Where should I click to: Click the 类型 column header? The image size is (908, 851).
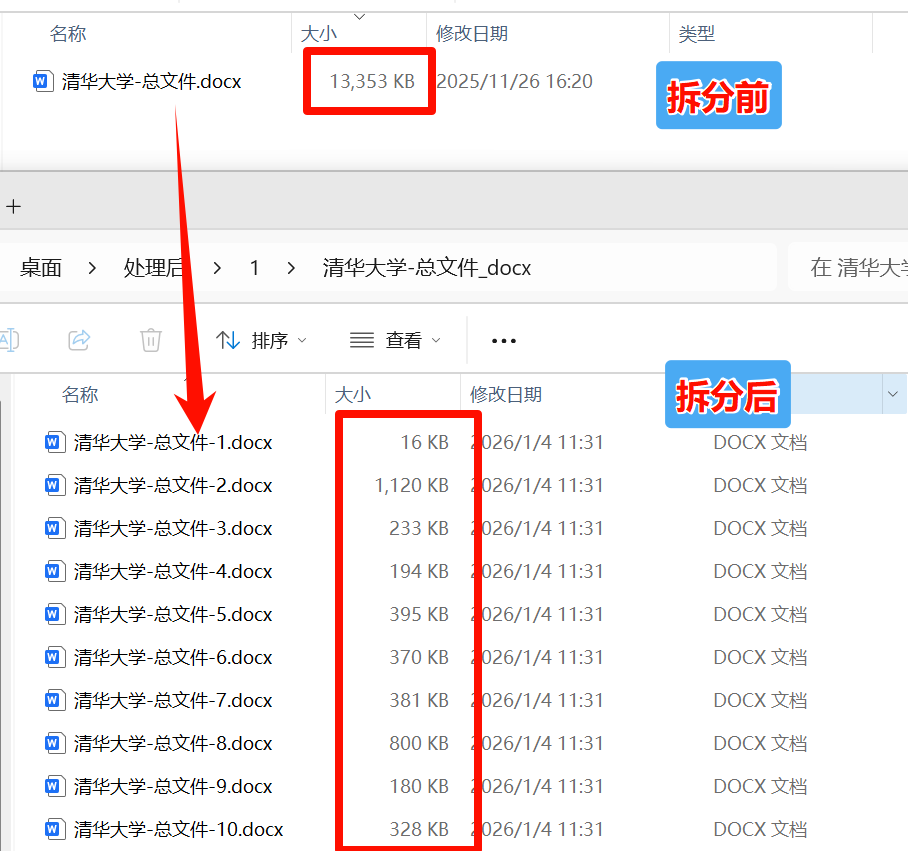coord(697,34)
